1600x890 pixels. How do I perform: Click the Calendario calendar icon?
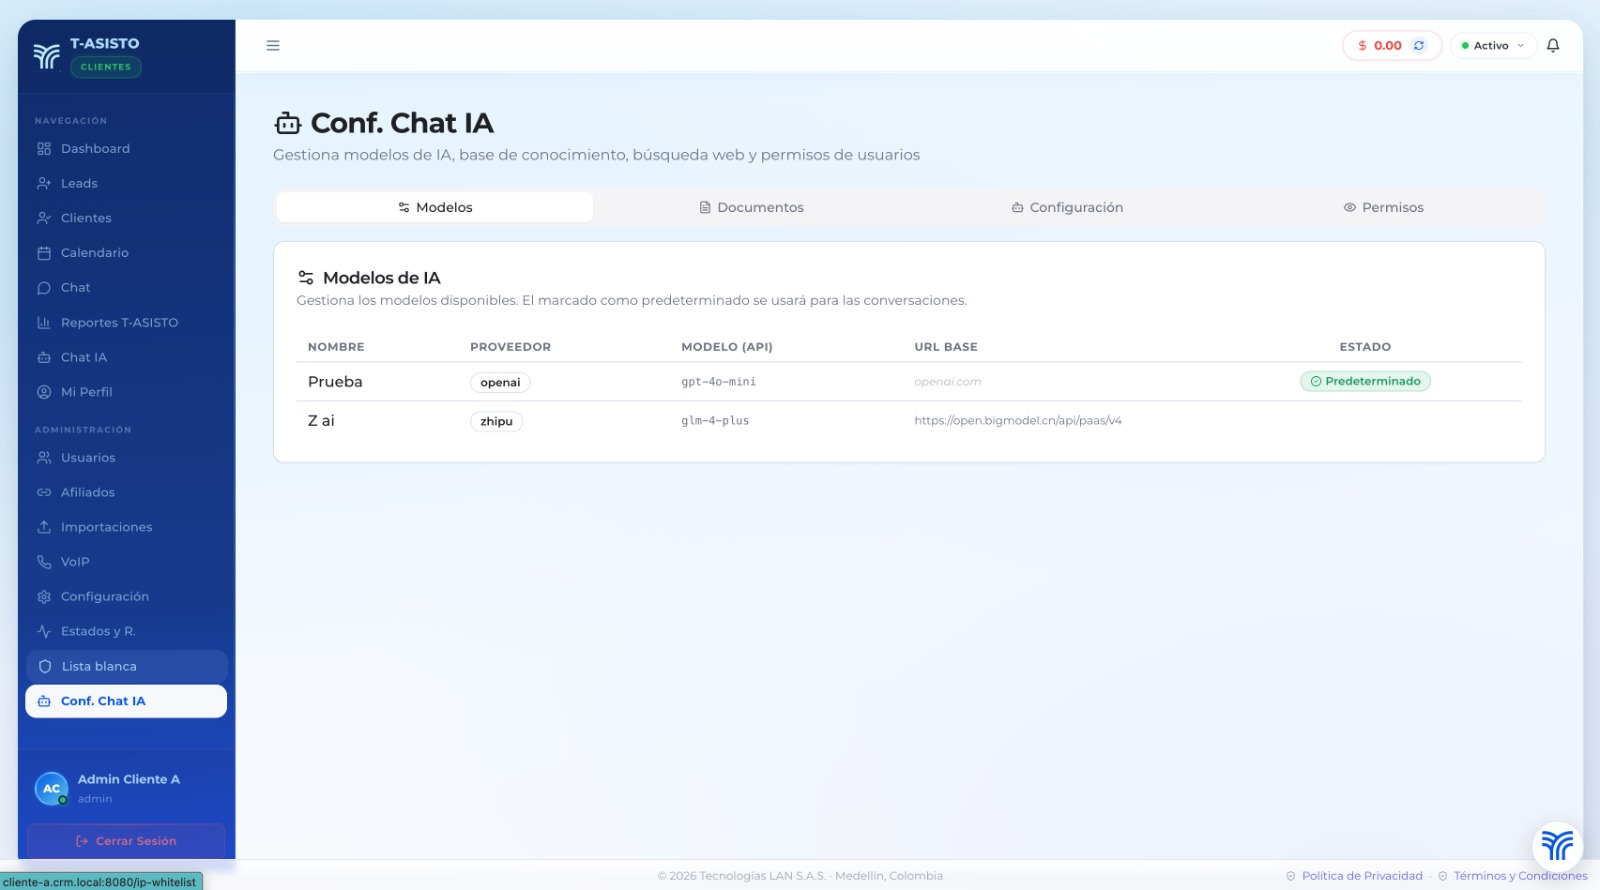coord(44,253)
